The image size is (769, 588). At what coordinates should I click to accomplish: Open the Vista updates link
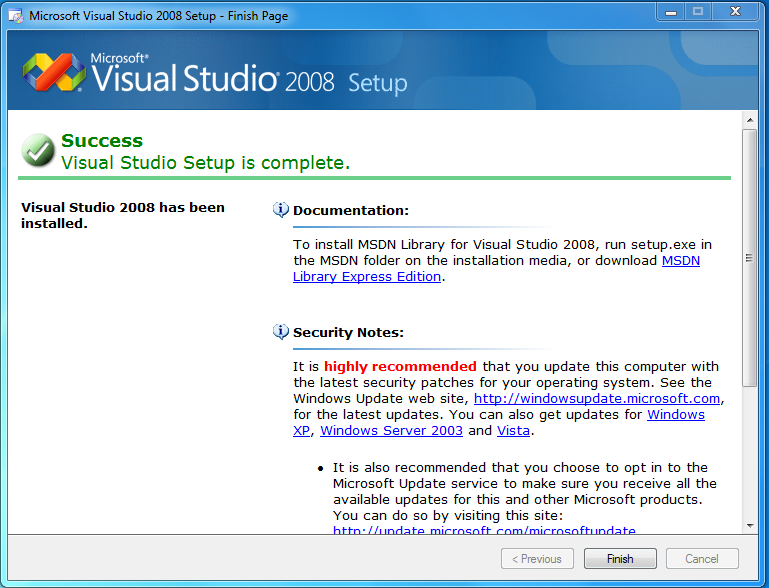(513, 431)
